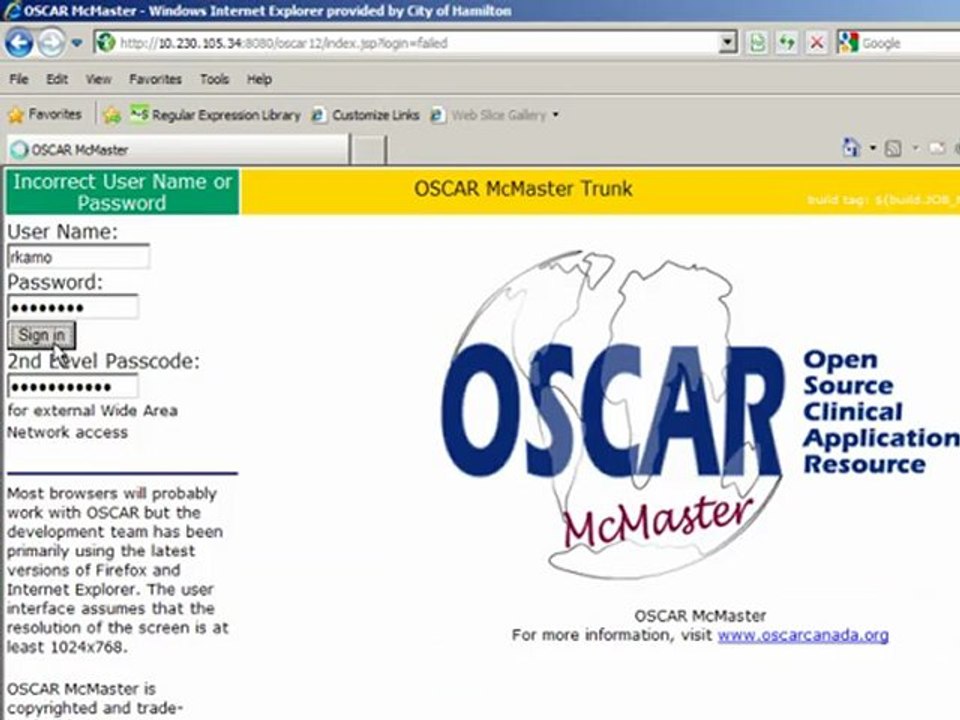Click the Home toolbar icon

tap(852, 148)
